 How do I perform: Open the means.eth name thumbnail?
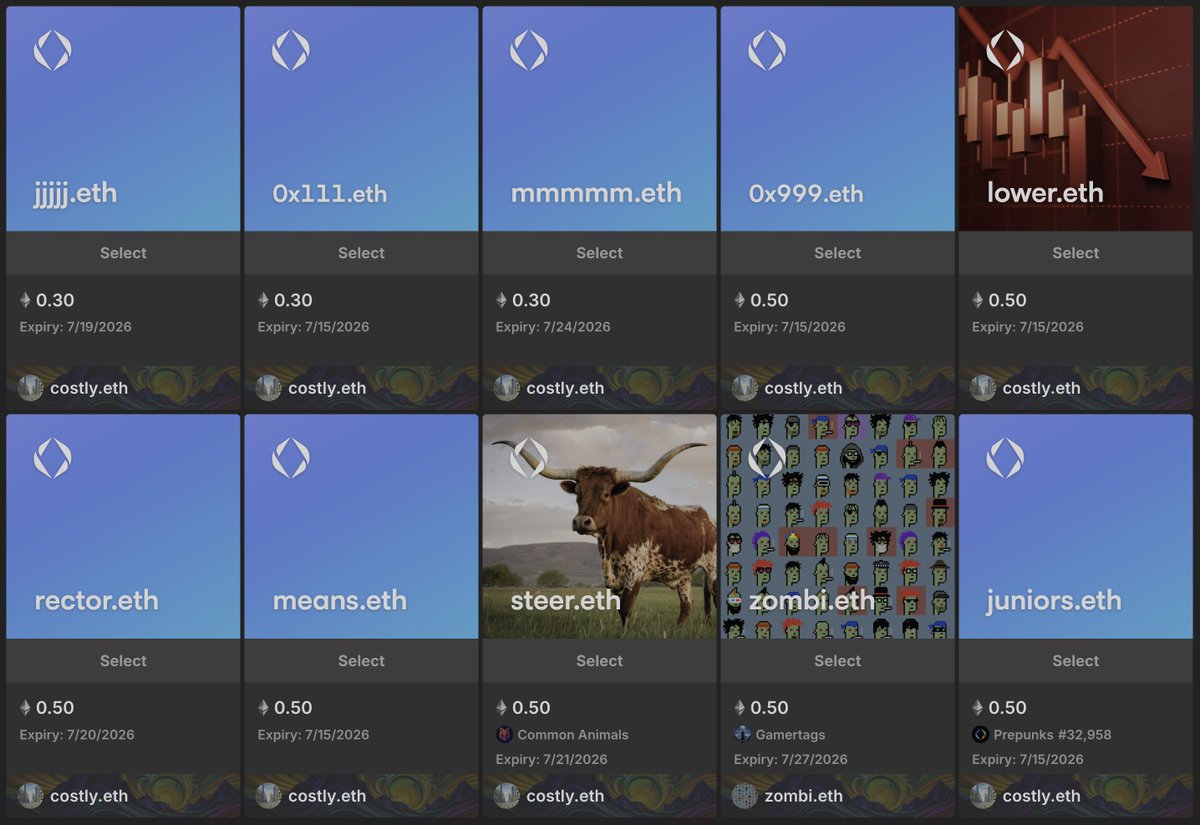point(361,527)
